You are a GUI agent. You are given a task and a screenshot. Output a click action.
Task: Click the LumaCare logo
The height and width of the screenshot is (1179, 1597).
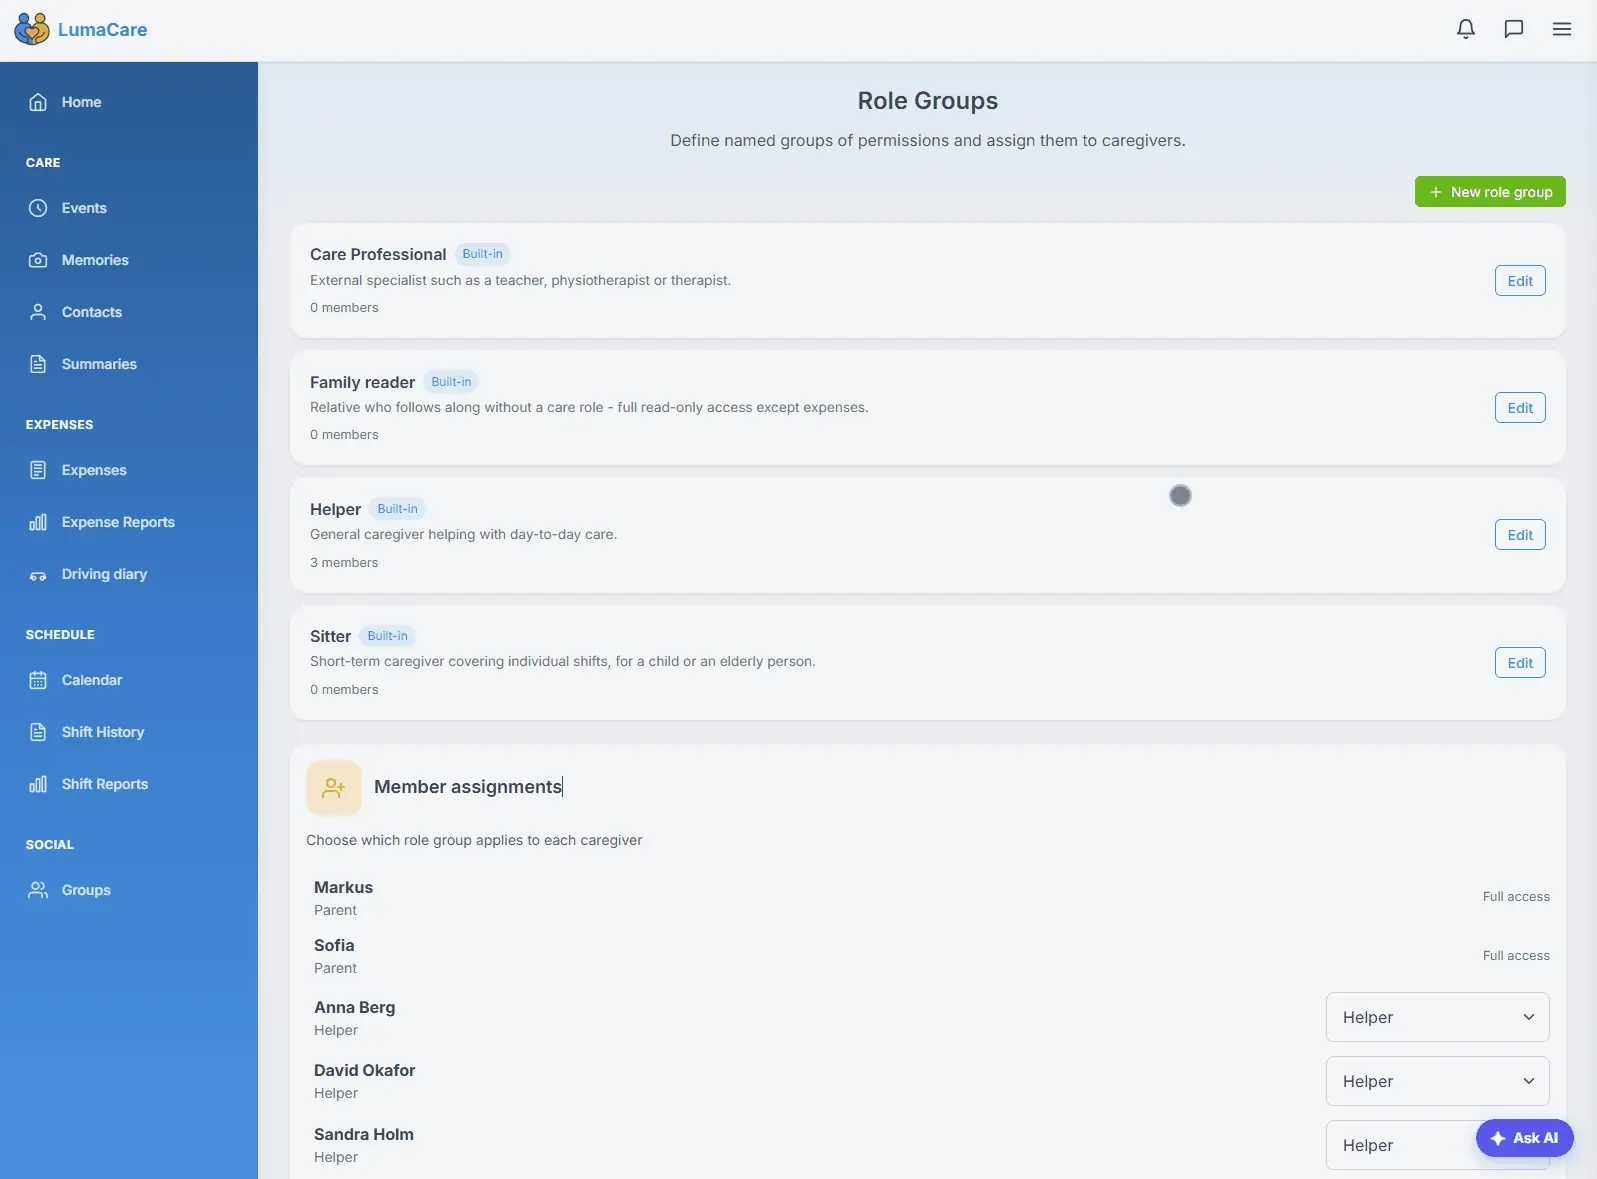click(x=32, y=29)
